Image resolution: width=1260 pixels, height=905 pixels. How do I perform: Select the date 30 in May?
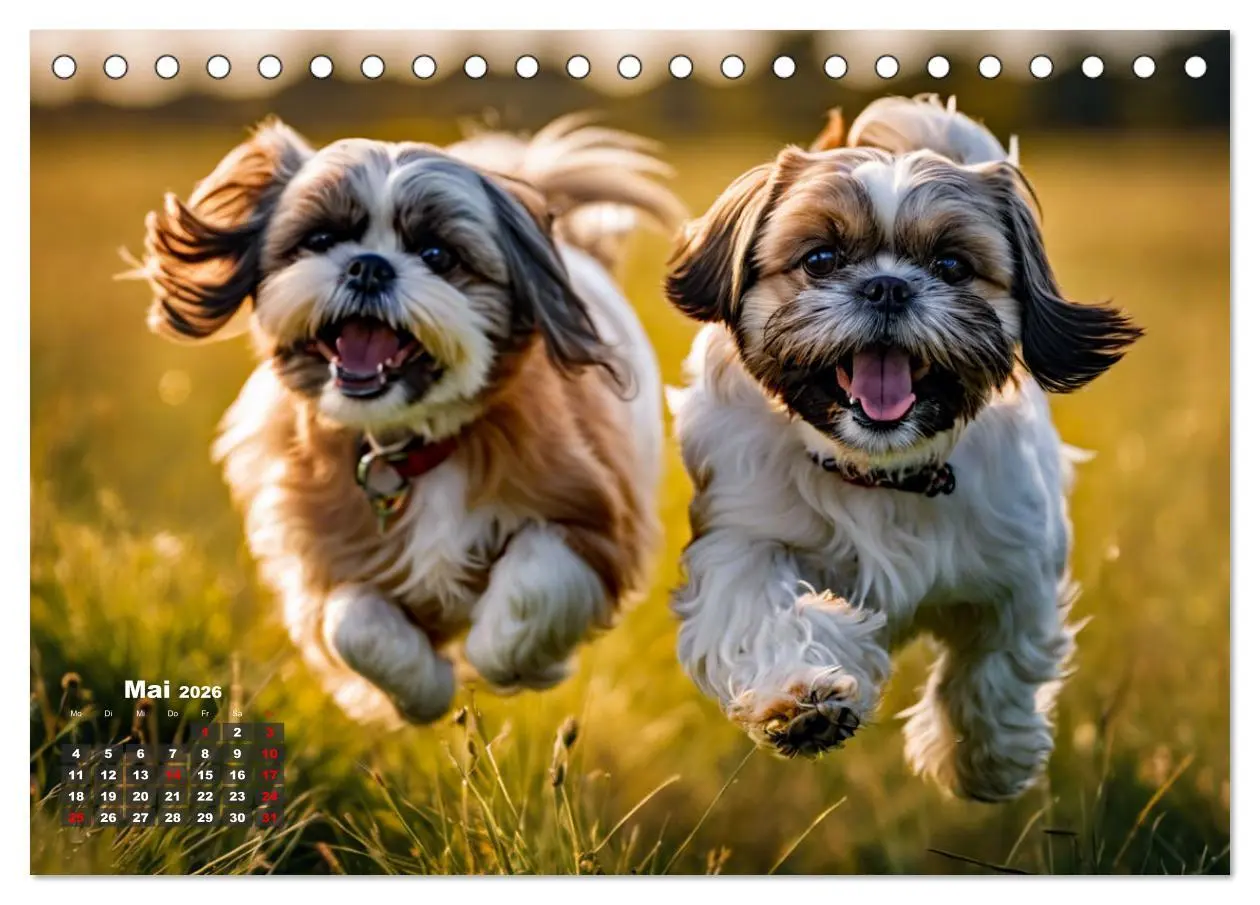[237, 818]
